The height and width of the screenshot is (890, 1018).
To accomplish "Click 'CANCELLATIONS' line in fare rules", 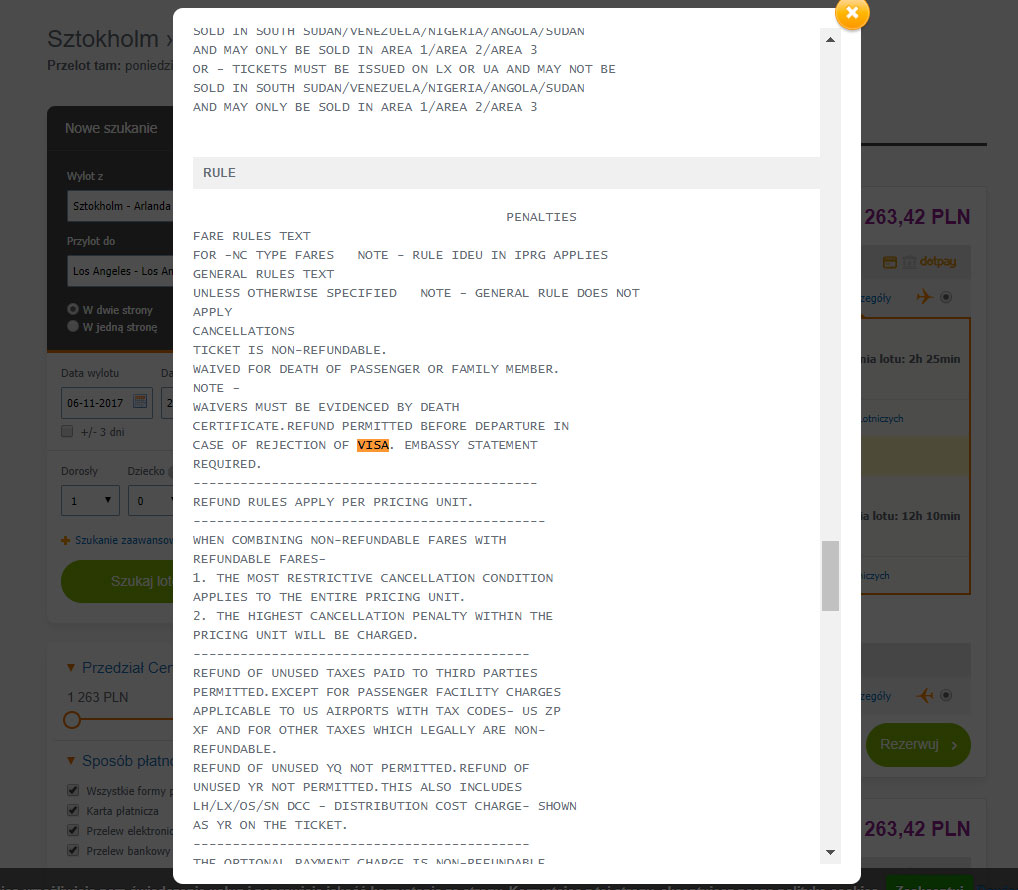I will pos(243,331).
